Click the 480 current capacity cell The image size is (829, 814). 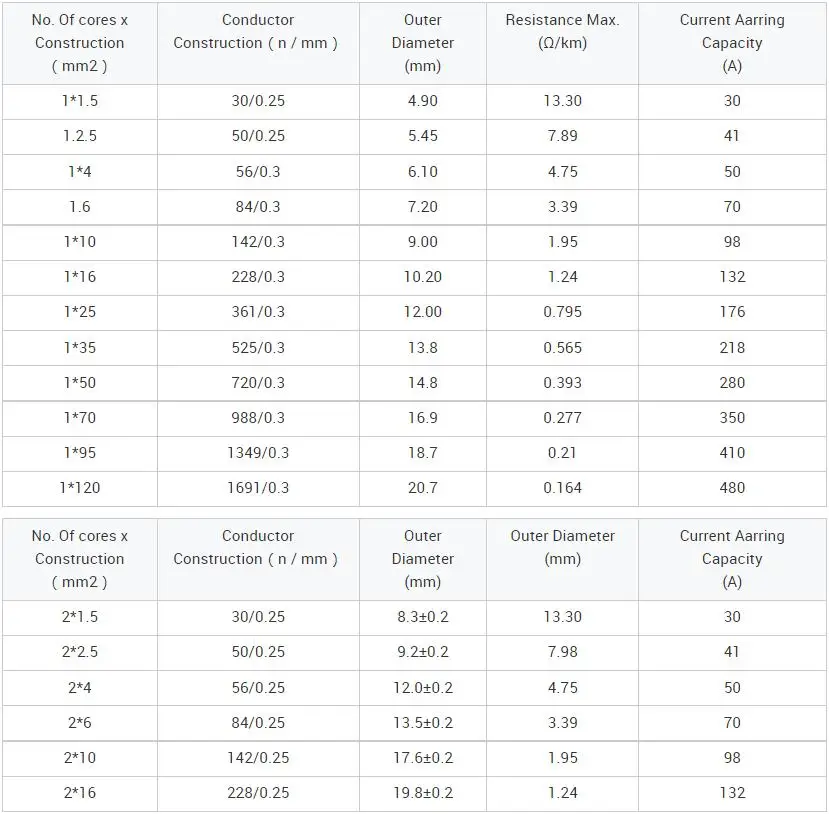(x=732, y=488)
